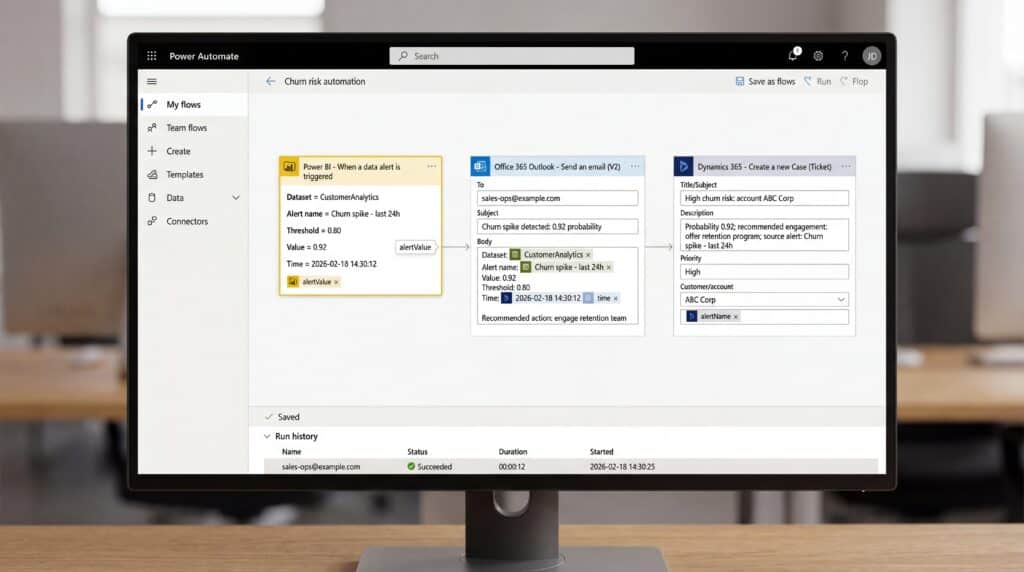Click the Save as flows button
The height and width of the screenshot is (572, 1024).
pyautogui.click(x=765, y=82)
